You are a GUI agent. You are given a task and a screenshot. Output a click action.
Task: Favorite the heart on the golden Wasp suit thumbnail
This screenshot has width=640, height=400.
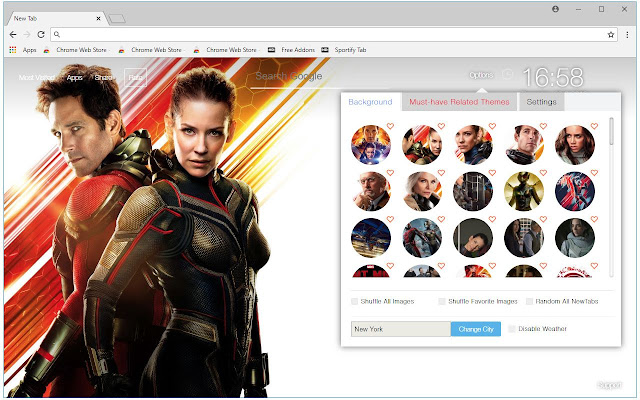543,173
